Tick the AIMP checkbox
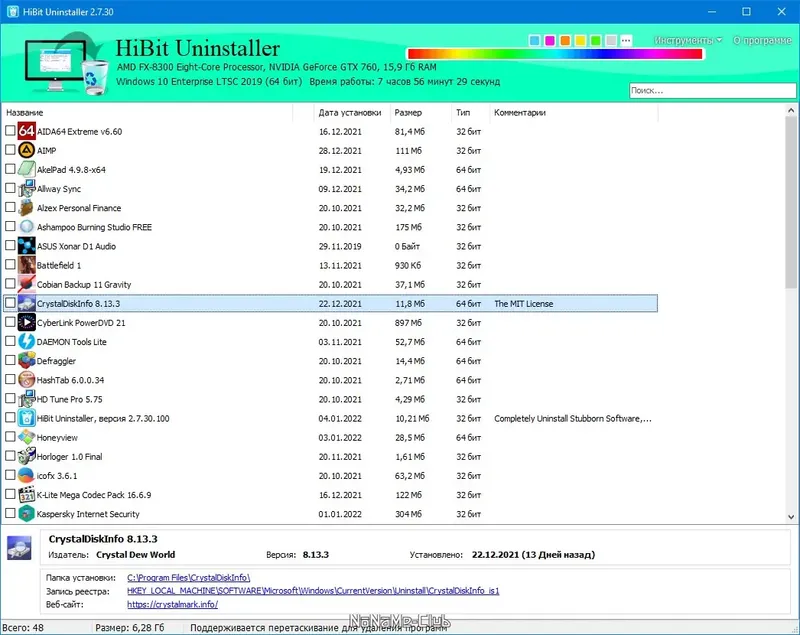The width and height of the screenshot is (800, 635). [x=10, y=150]
